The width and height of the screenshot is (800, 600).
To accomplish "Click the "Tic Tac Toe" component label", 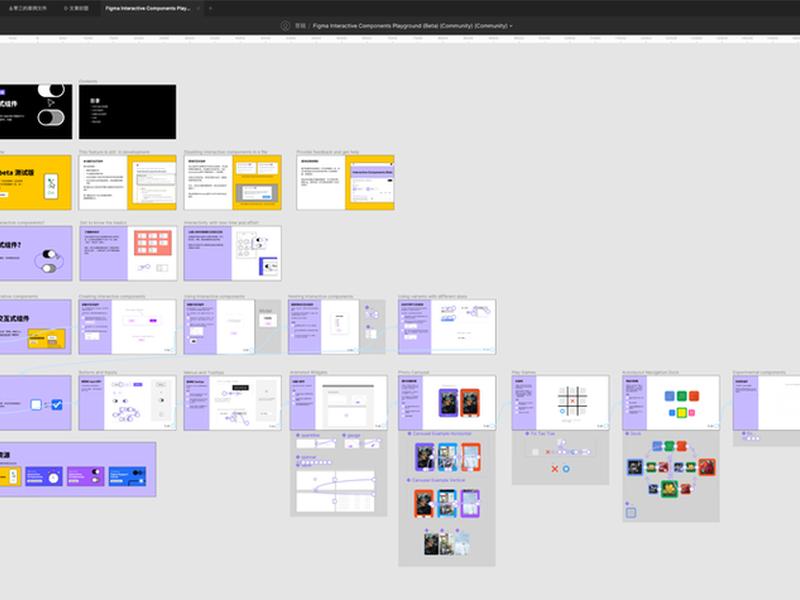I will pyautogui.click(x=542, y=434).
